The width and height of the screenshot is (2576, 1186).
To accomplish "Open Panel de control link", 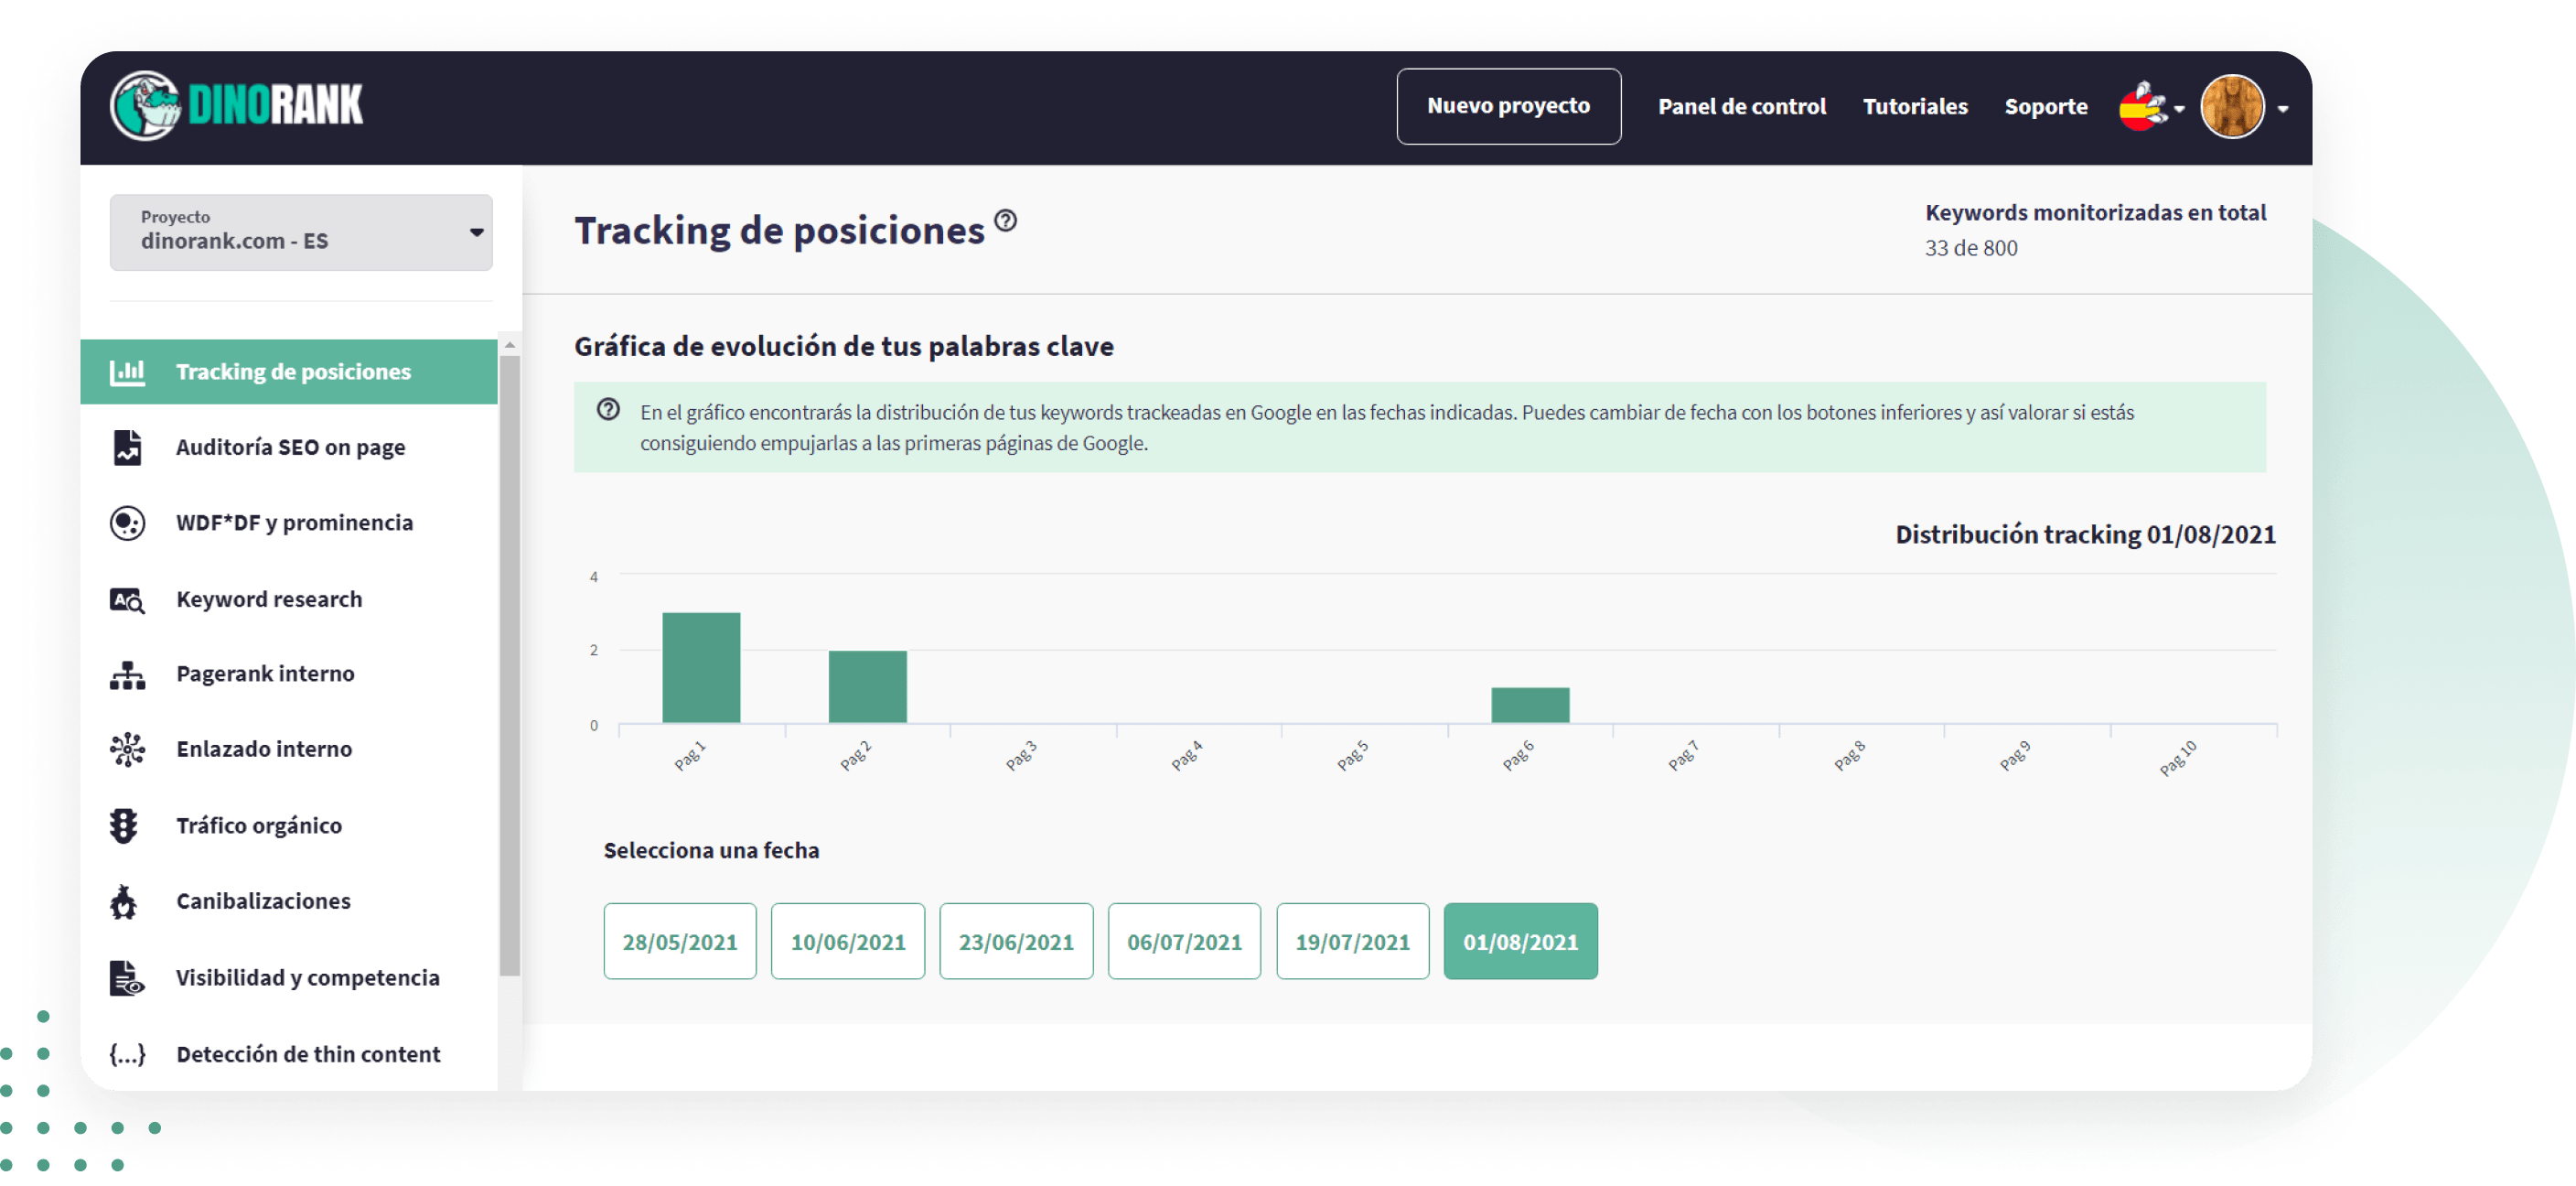I will 1741,106.
